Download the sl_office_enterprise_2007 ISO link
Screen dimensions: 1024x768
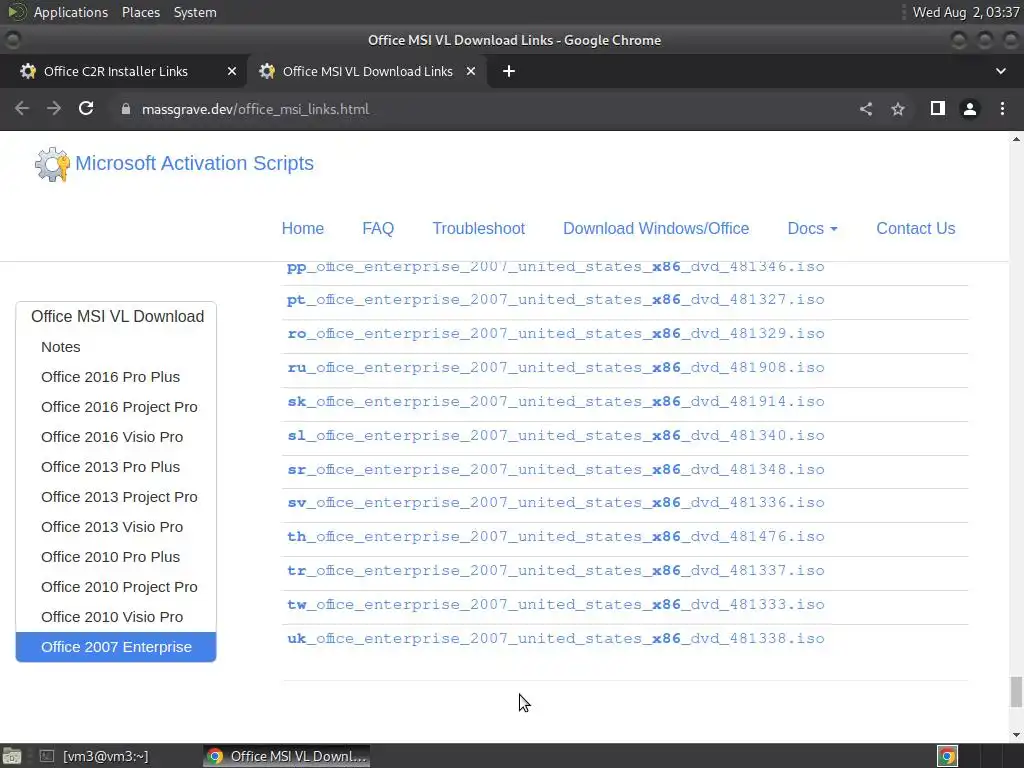pyautogui.click(x=556, y=436)
